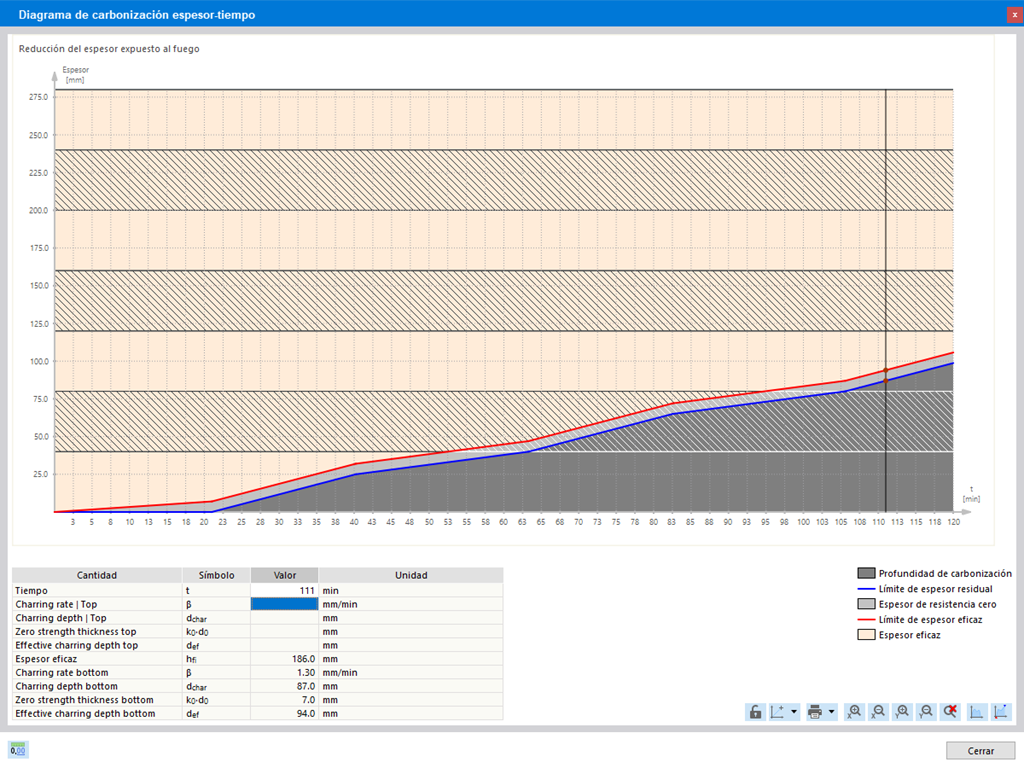Open the axis settings dropdown arrow
Viewport: 1024px width, 768px height.
[794, 712]
